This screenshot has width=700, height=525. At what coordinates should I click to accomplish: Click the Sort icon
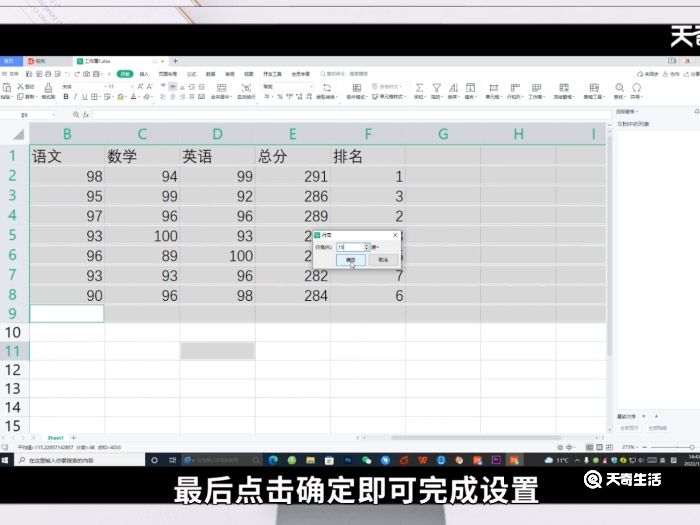coord(453,88)
